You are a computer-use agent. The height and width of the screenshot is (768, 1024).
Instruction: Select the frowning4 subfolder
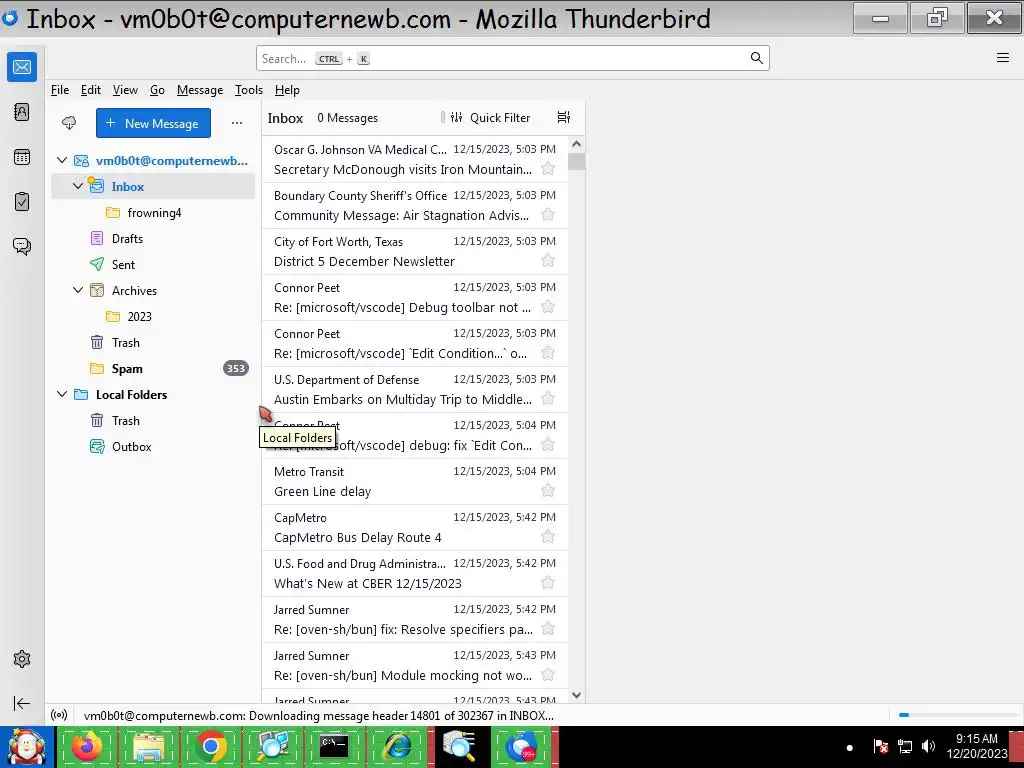153,212
